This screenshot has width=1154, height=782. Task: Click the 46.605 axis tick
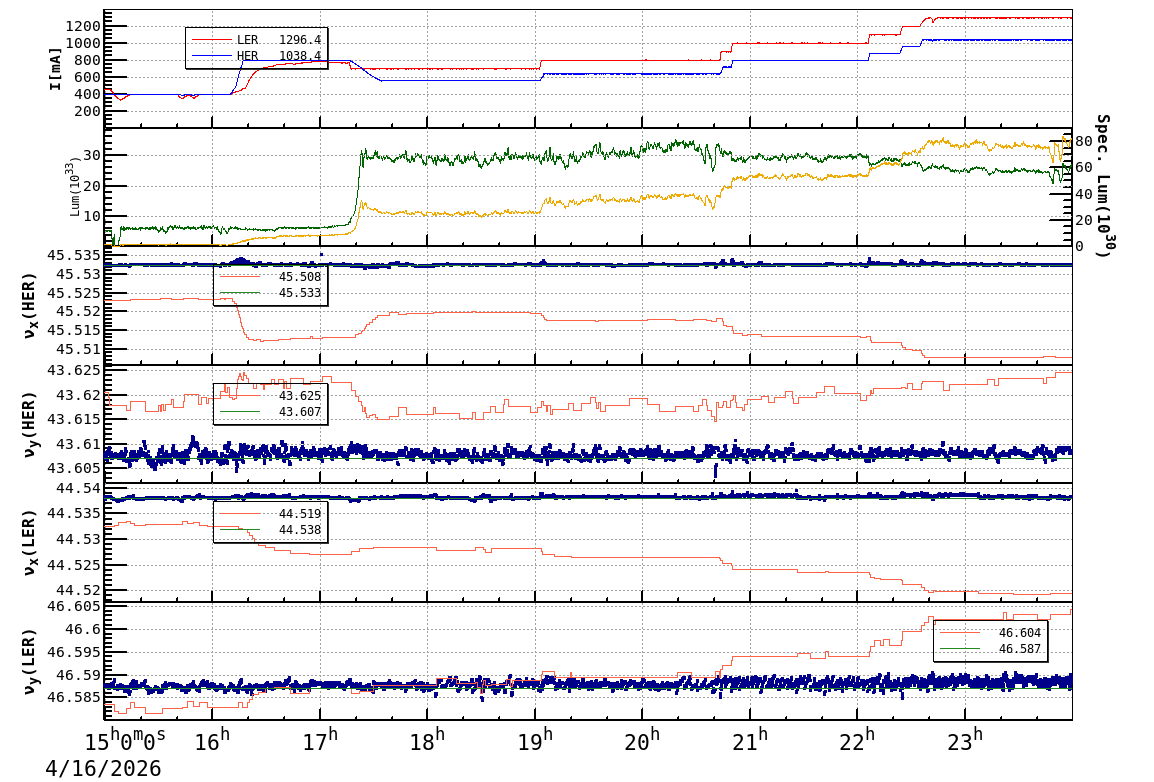[74, 606]
